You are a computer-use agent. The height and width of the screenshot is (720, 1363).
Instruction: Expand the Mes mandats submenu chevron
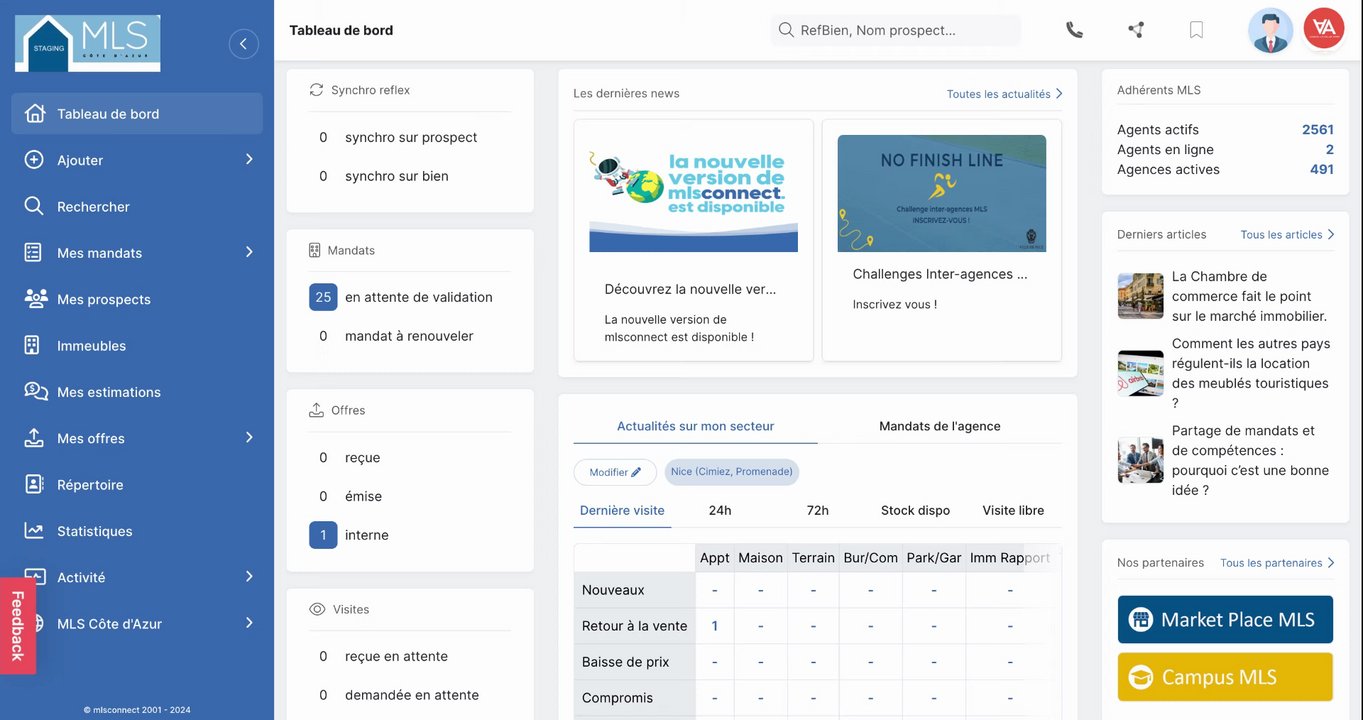[249, 252]
